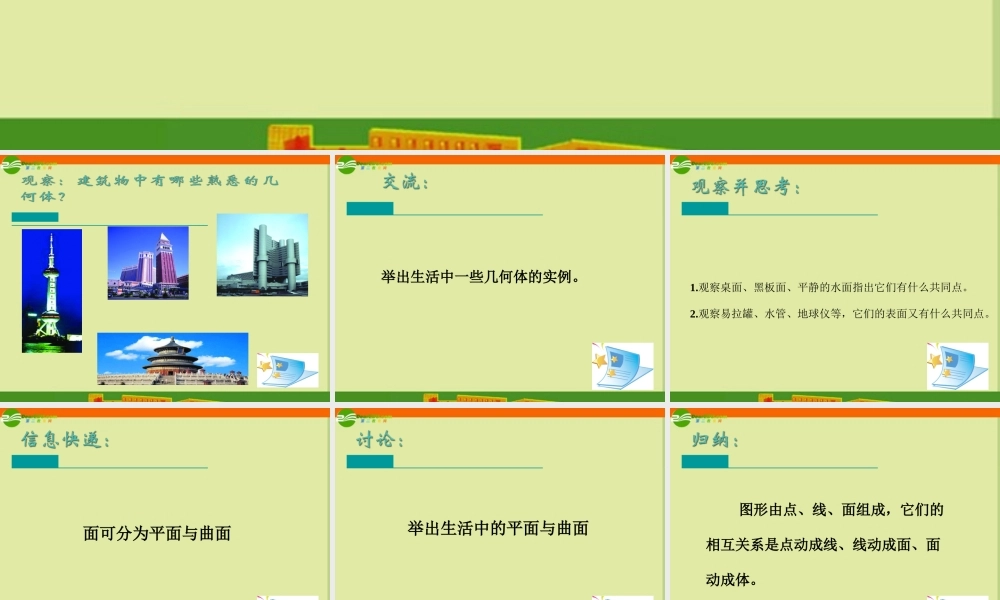Select the title '观察: 建筑物中有哪些熟悉的几何体?'
The width and height of the screenshot is (1000, 600).
coord(149,188)
